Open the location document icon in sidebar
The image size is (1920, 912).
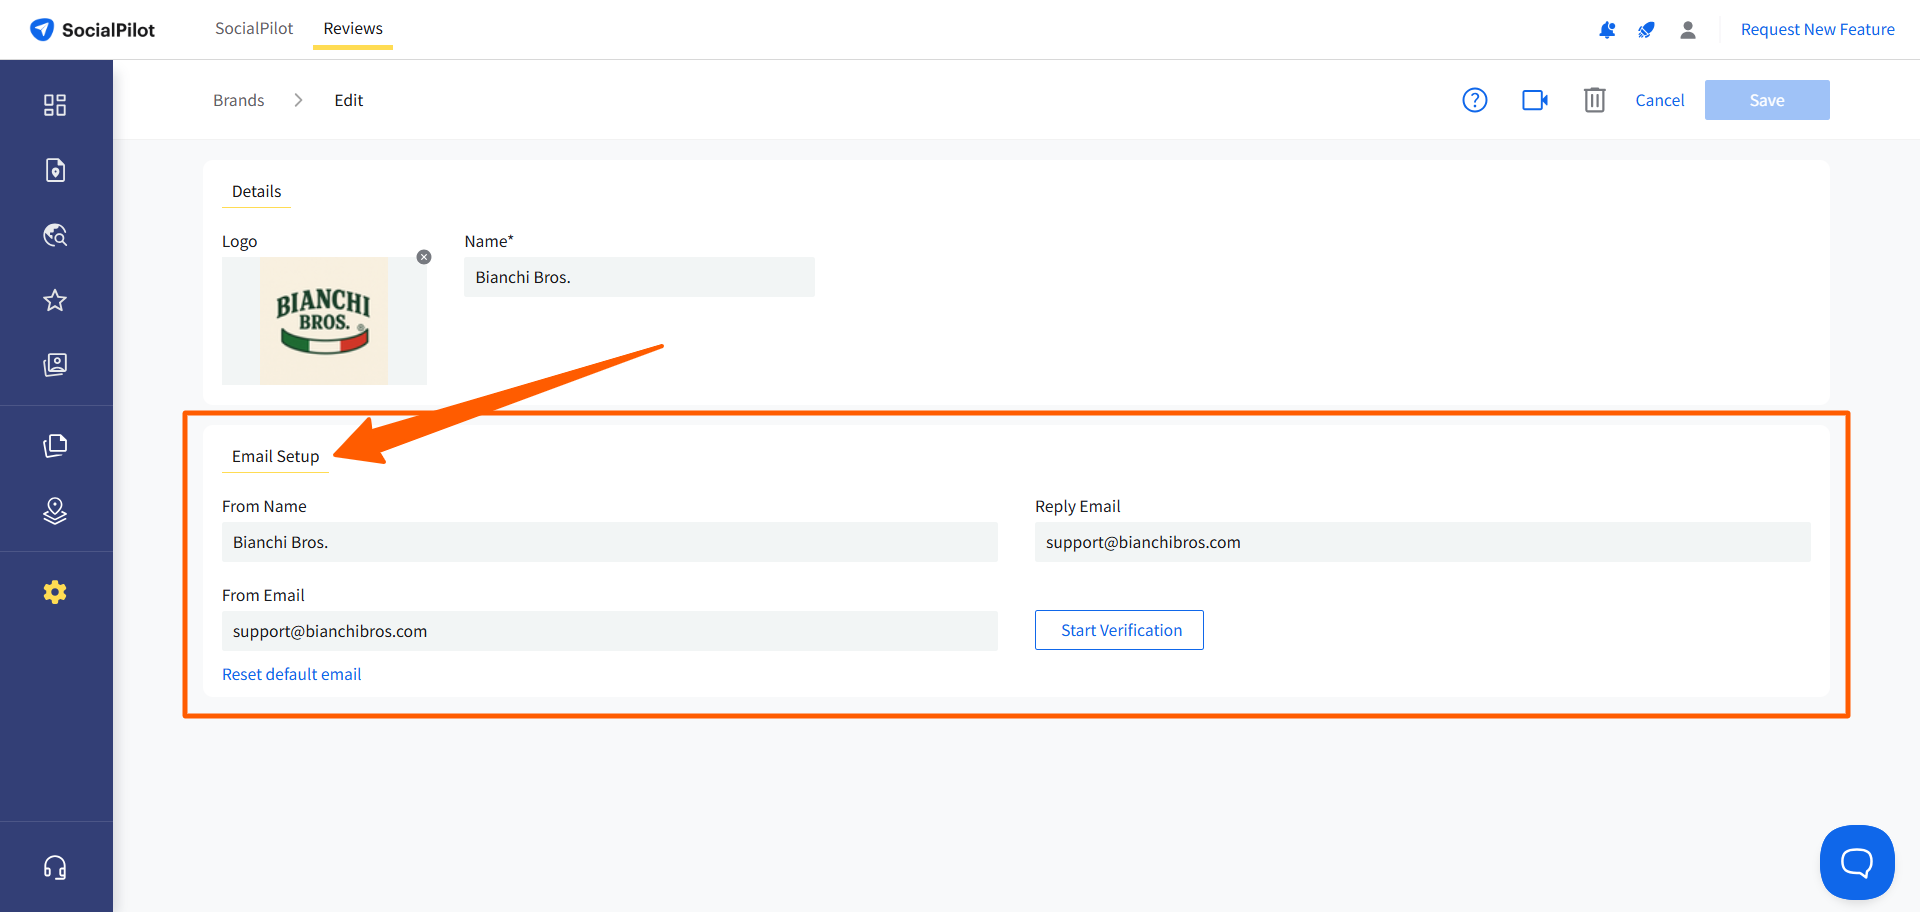[x=55, y=170]
